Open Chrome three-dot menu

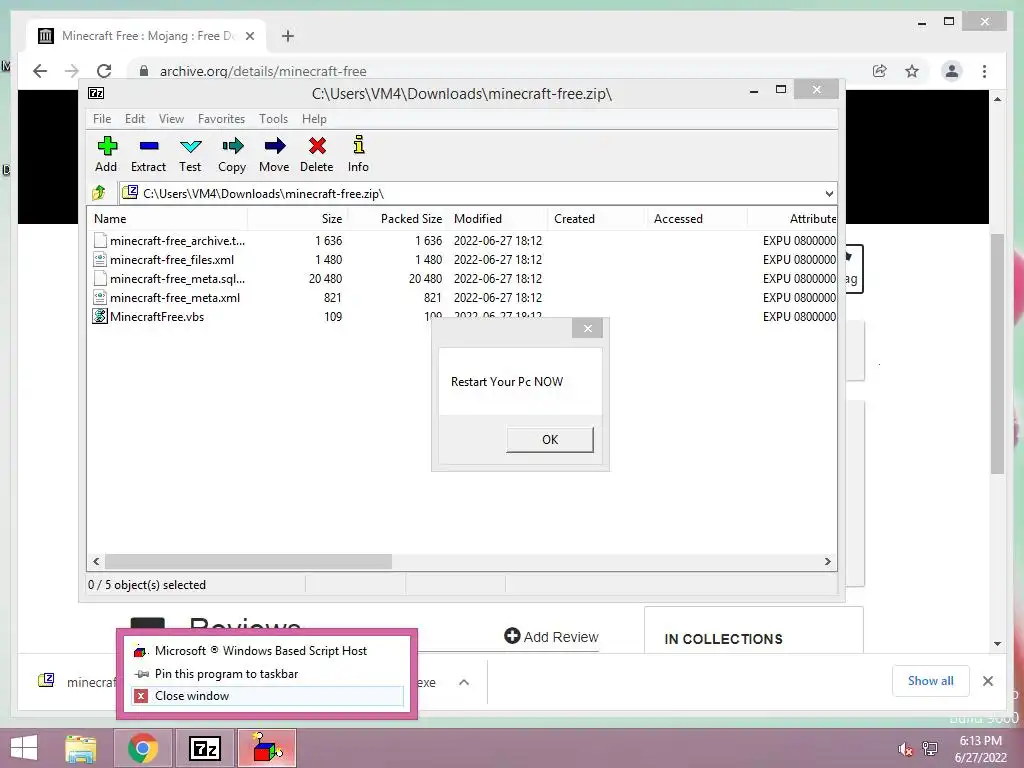(984, 71)
